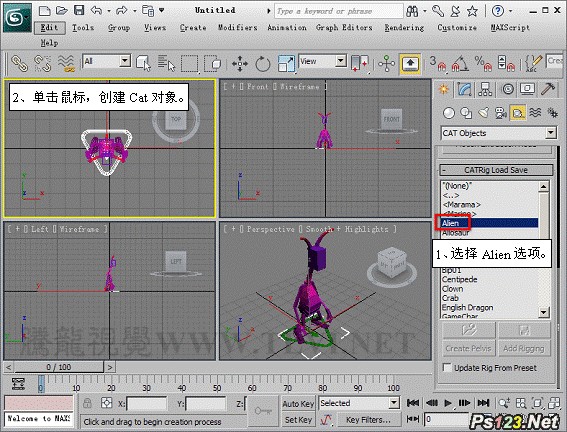Open the Edit menu
567x432 pixels.
pos(50,28)
